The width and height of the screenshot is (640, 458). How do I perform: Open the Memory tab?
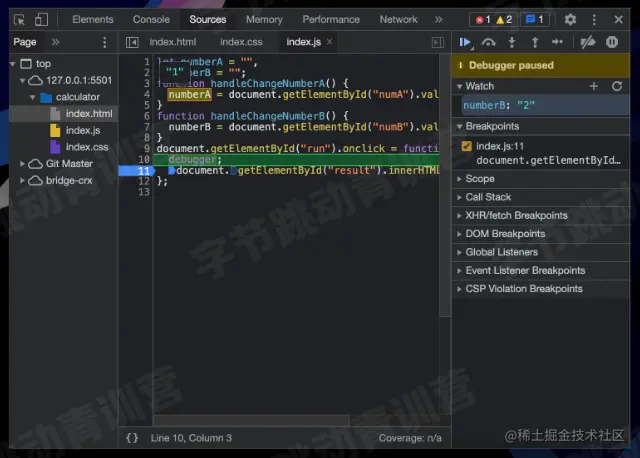(264, 20)
